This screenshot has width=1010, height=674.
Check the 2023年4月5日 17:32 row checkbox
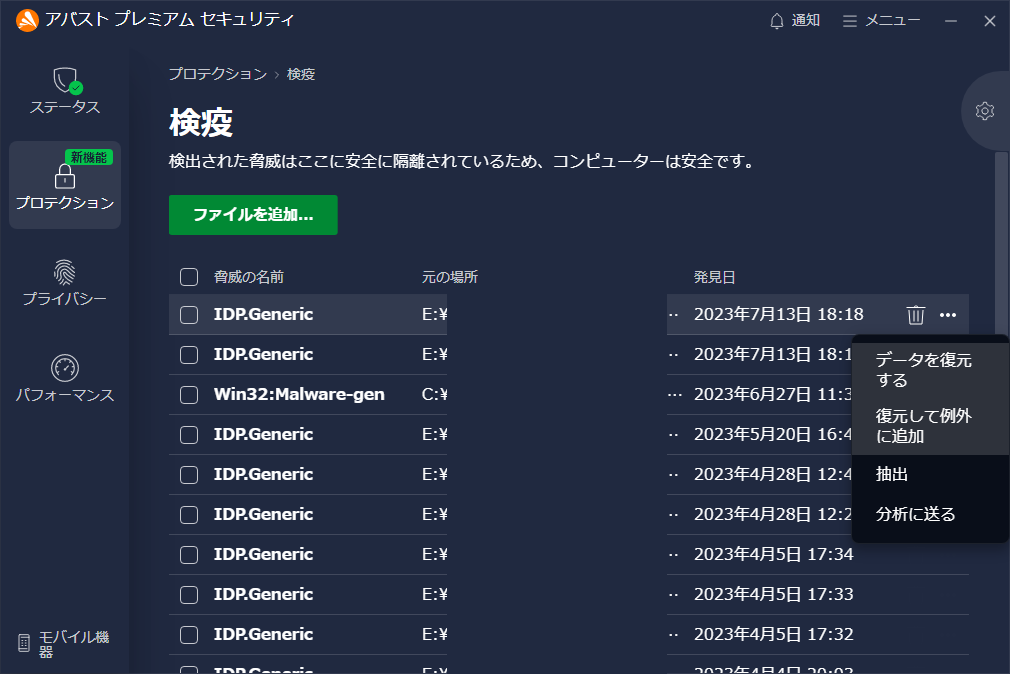pos(189,634)
